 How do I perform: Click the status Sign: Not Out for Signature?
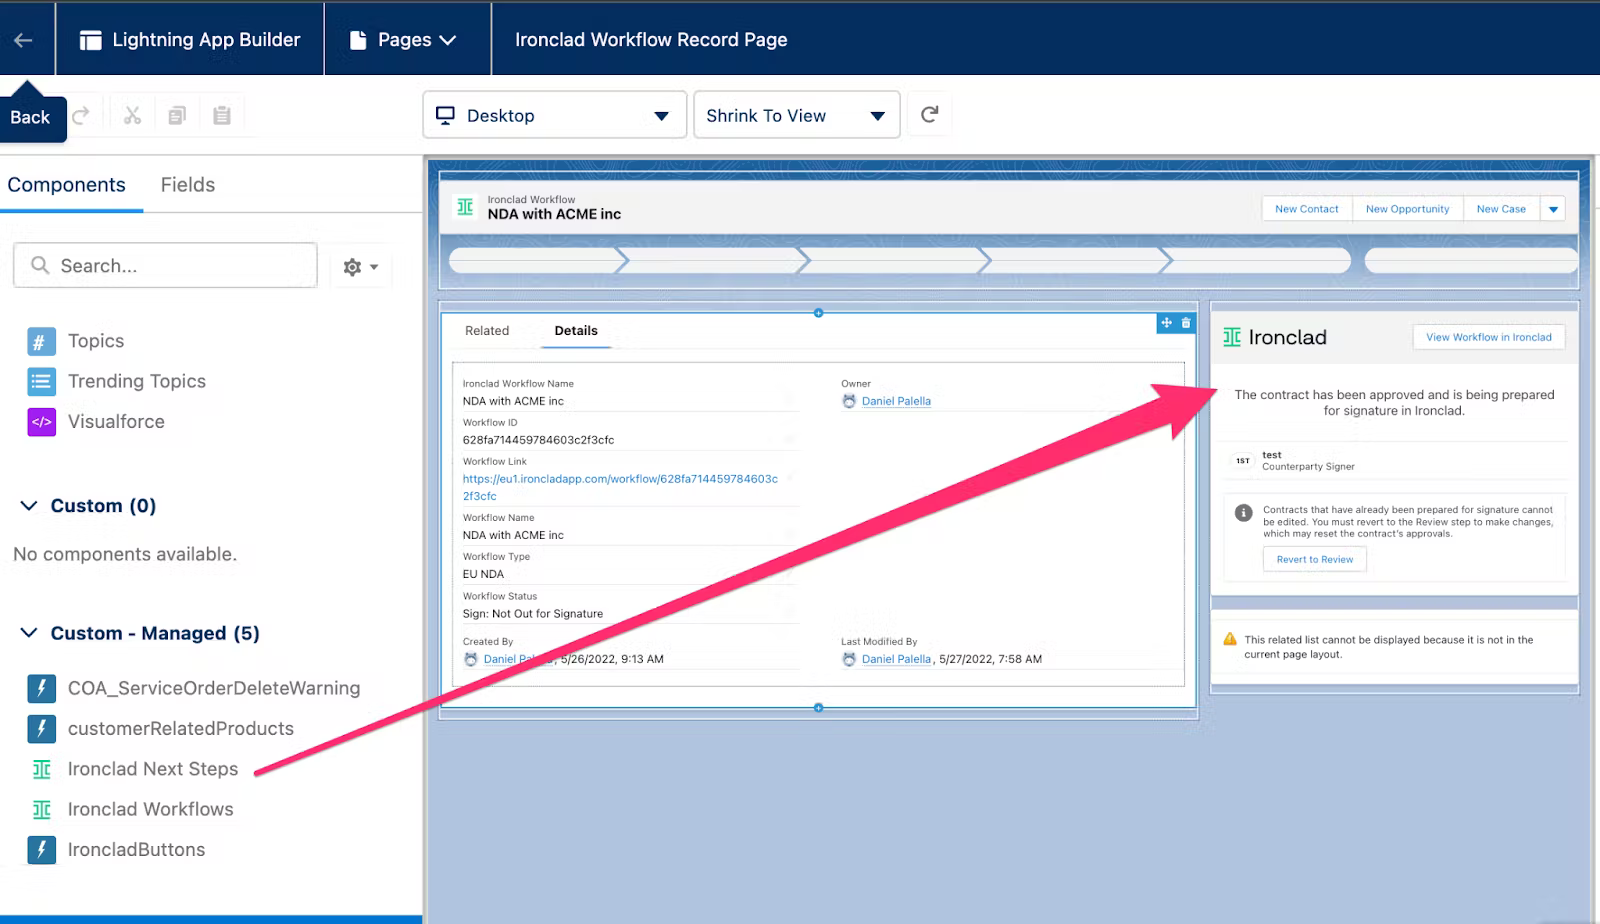point(533,614)
